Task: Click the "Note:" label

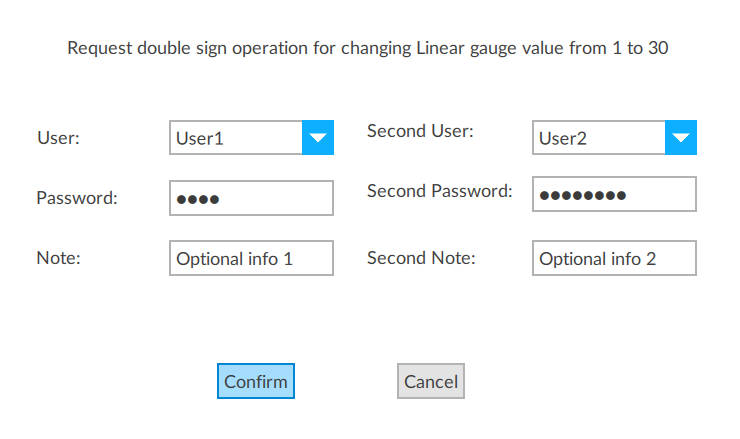Action: click(58, 258)
